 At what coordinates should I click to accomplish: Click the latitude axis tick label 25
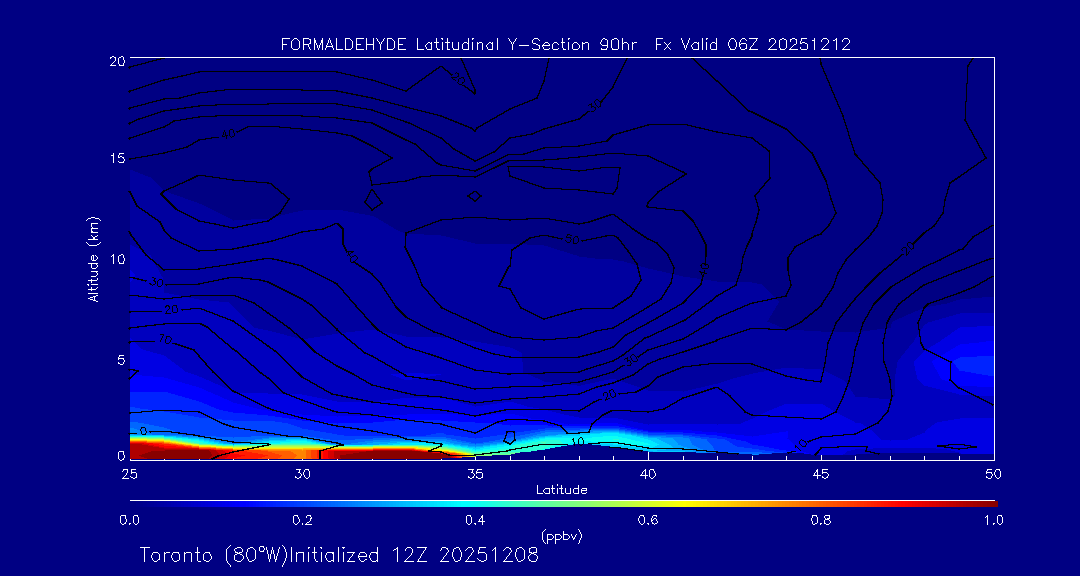pyautogui.click(x=129, y=472)
